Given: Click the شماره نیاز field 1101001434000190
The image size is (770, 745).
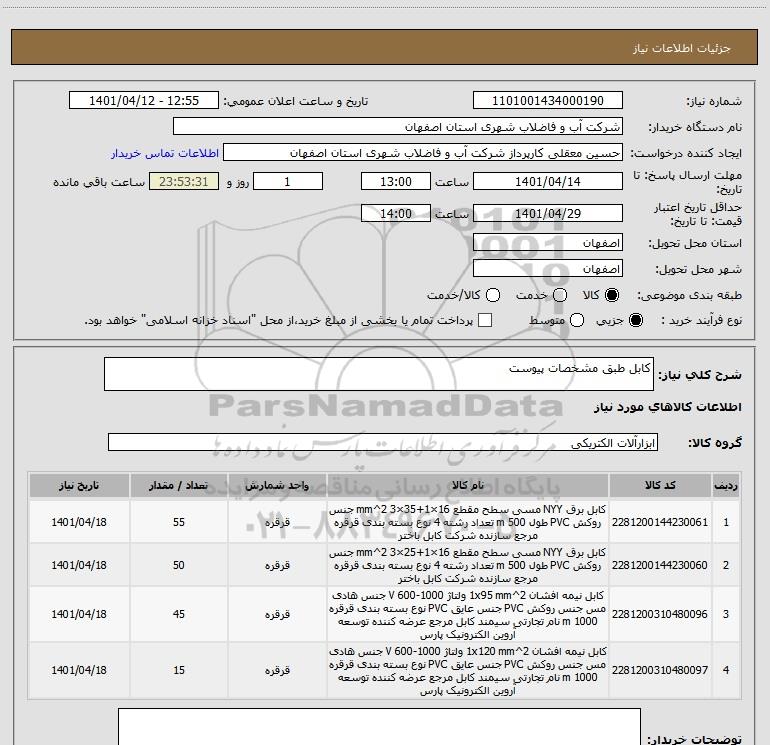Looking at the screenshot, I should (x=548, y=101).
